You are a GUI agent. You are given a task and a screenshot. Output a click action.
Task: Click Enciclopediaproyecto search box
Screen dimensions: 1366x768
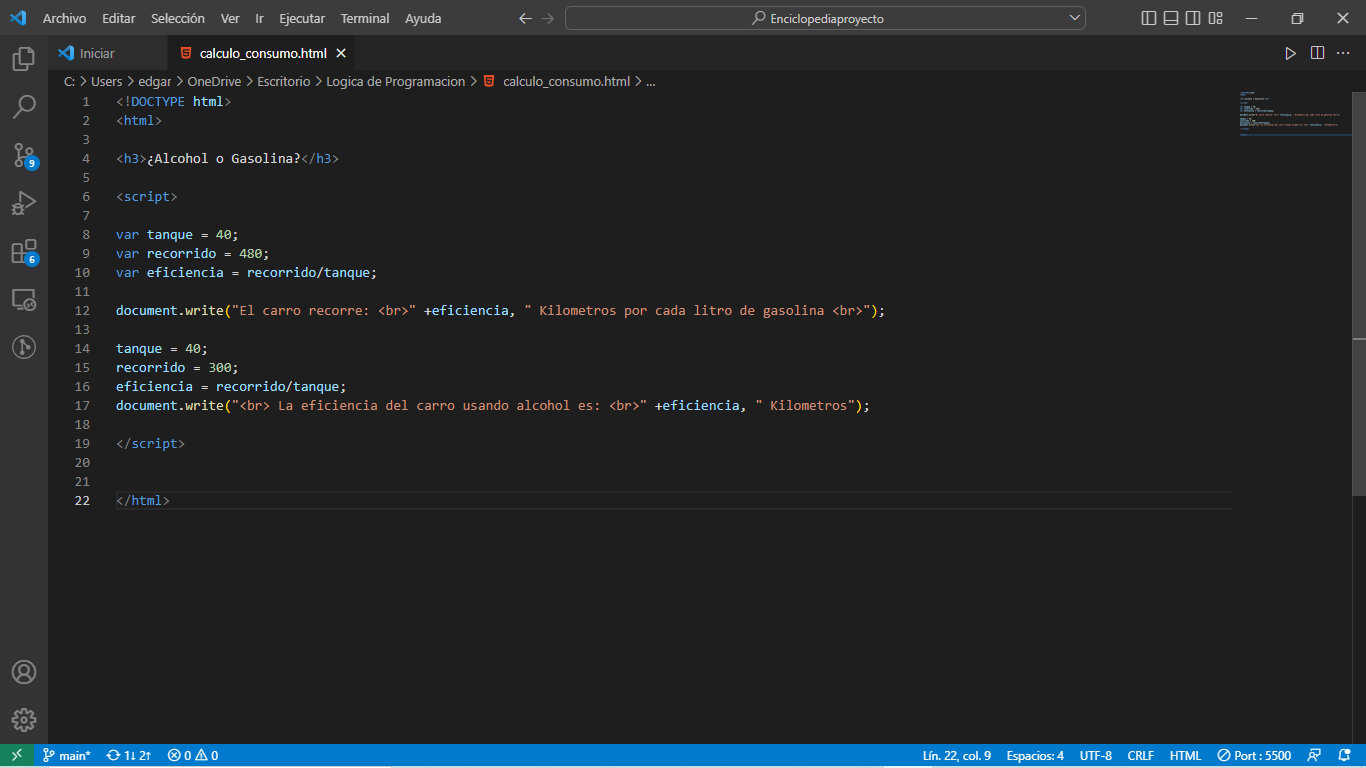coord(825,18)
